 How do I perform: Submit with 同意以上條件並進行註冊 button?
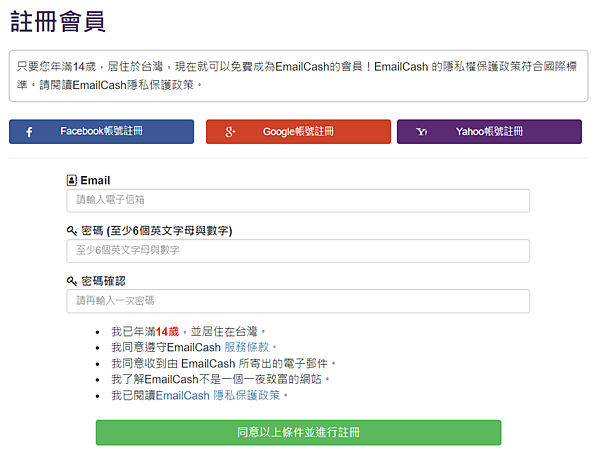pos(298,432)
